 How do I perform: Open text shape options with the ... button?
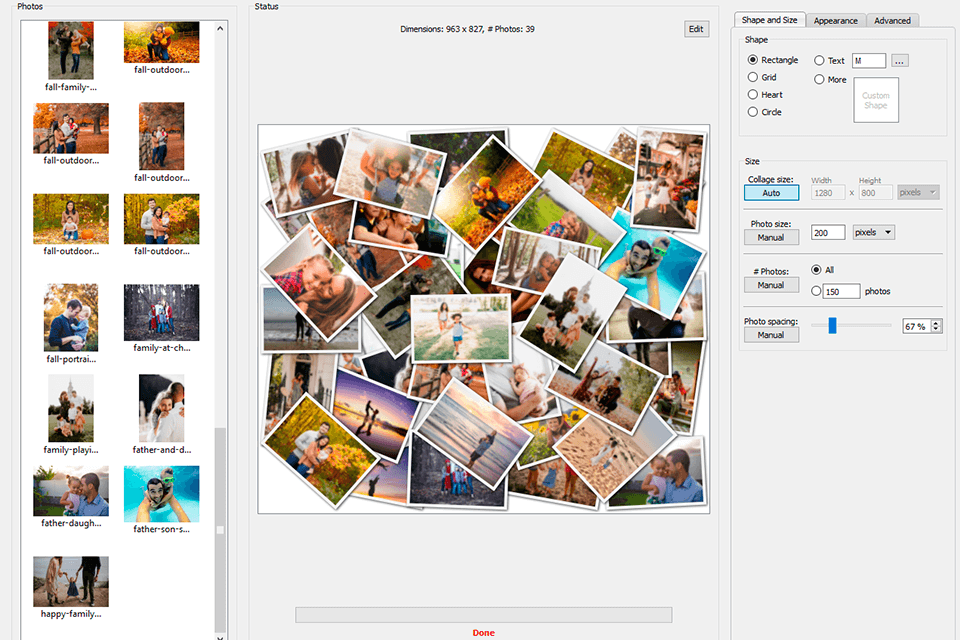pyautogui.click(x=899, y=60)
